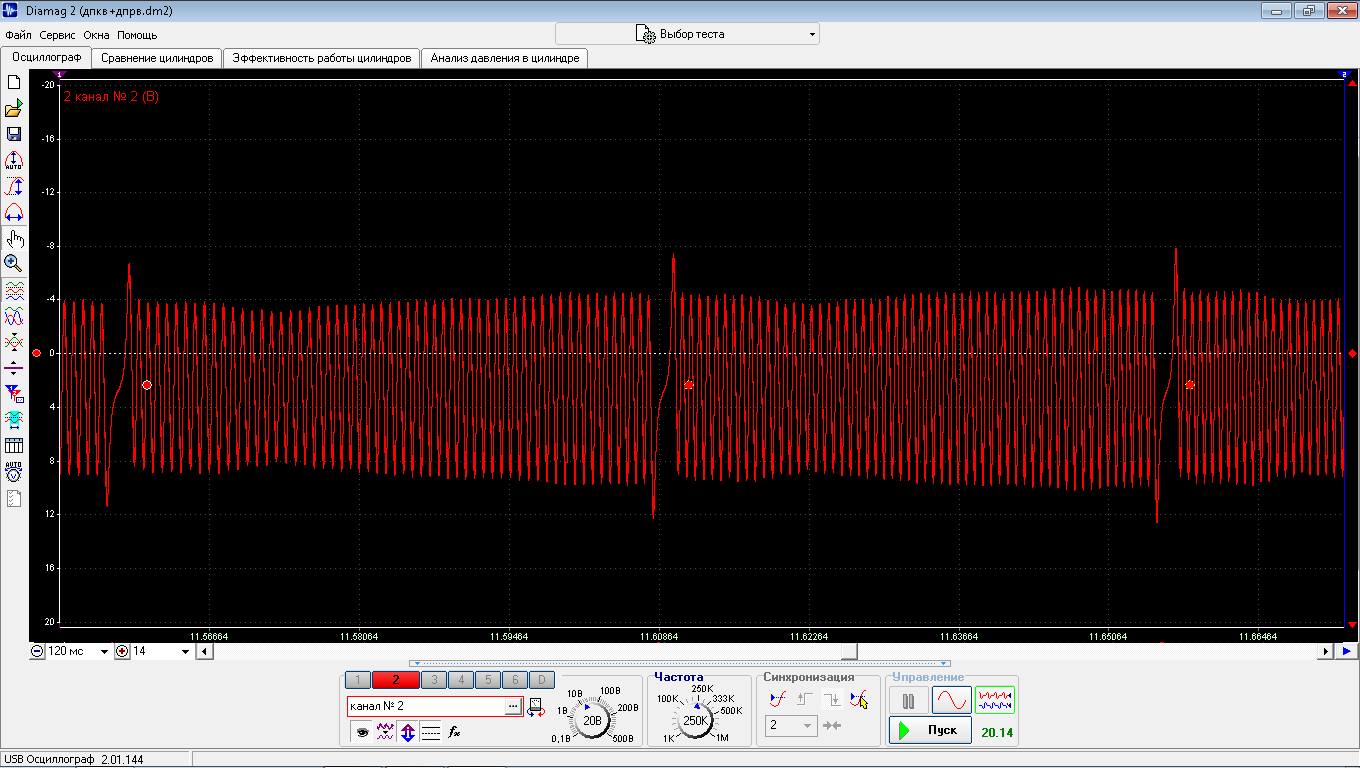Click the overlapping sine waves icon
The height and width of the screenshot is (768, 1360).
[x=14, y=316]
